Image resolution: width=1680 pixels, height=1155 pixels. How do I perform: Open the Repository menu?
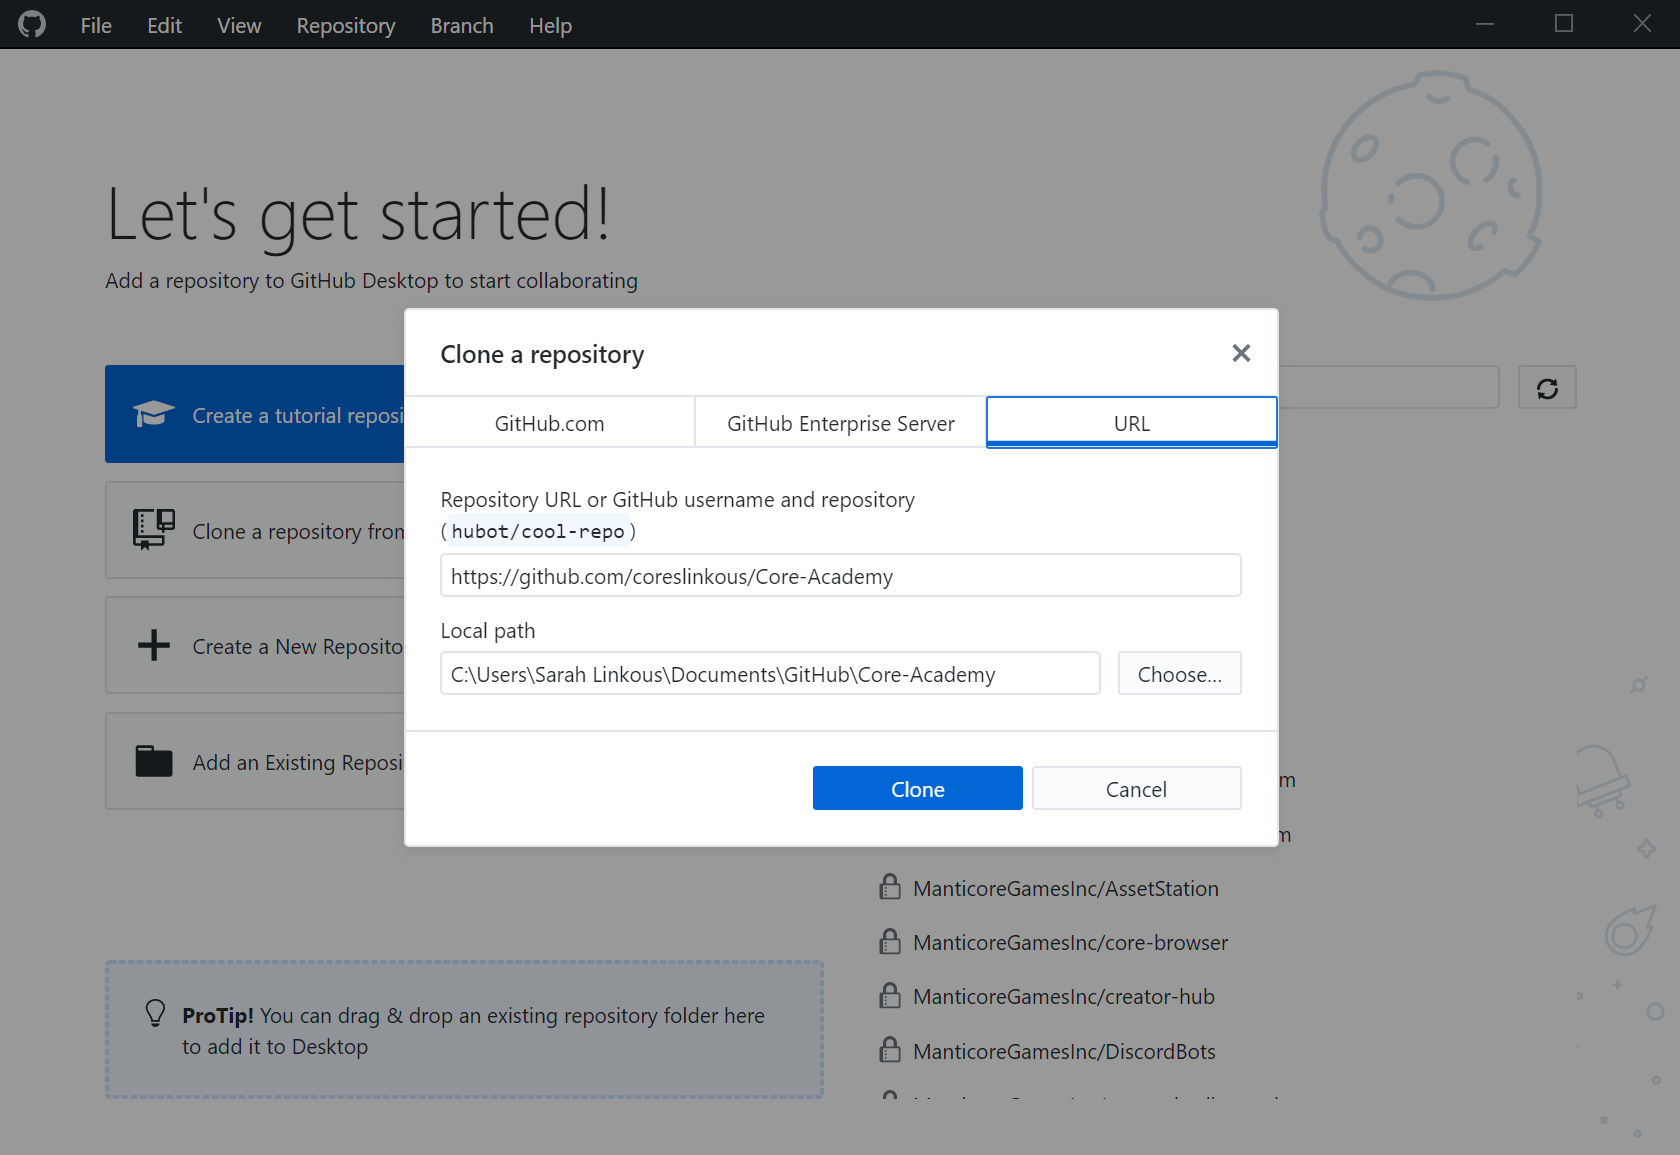point(346,25)
